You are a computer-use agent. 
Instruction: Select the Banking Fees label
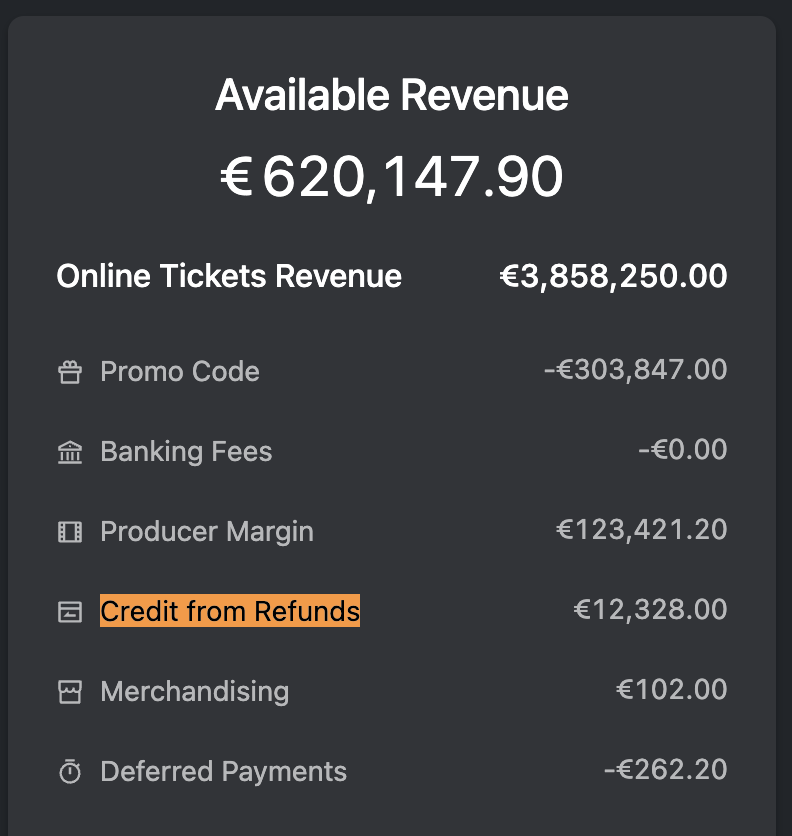pyautogui.click(x=186, y=452)
